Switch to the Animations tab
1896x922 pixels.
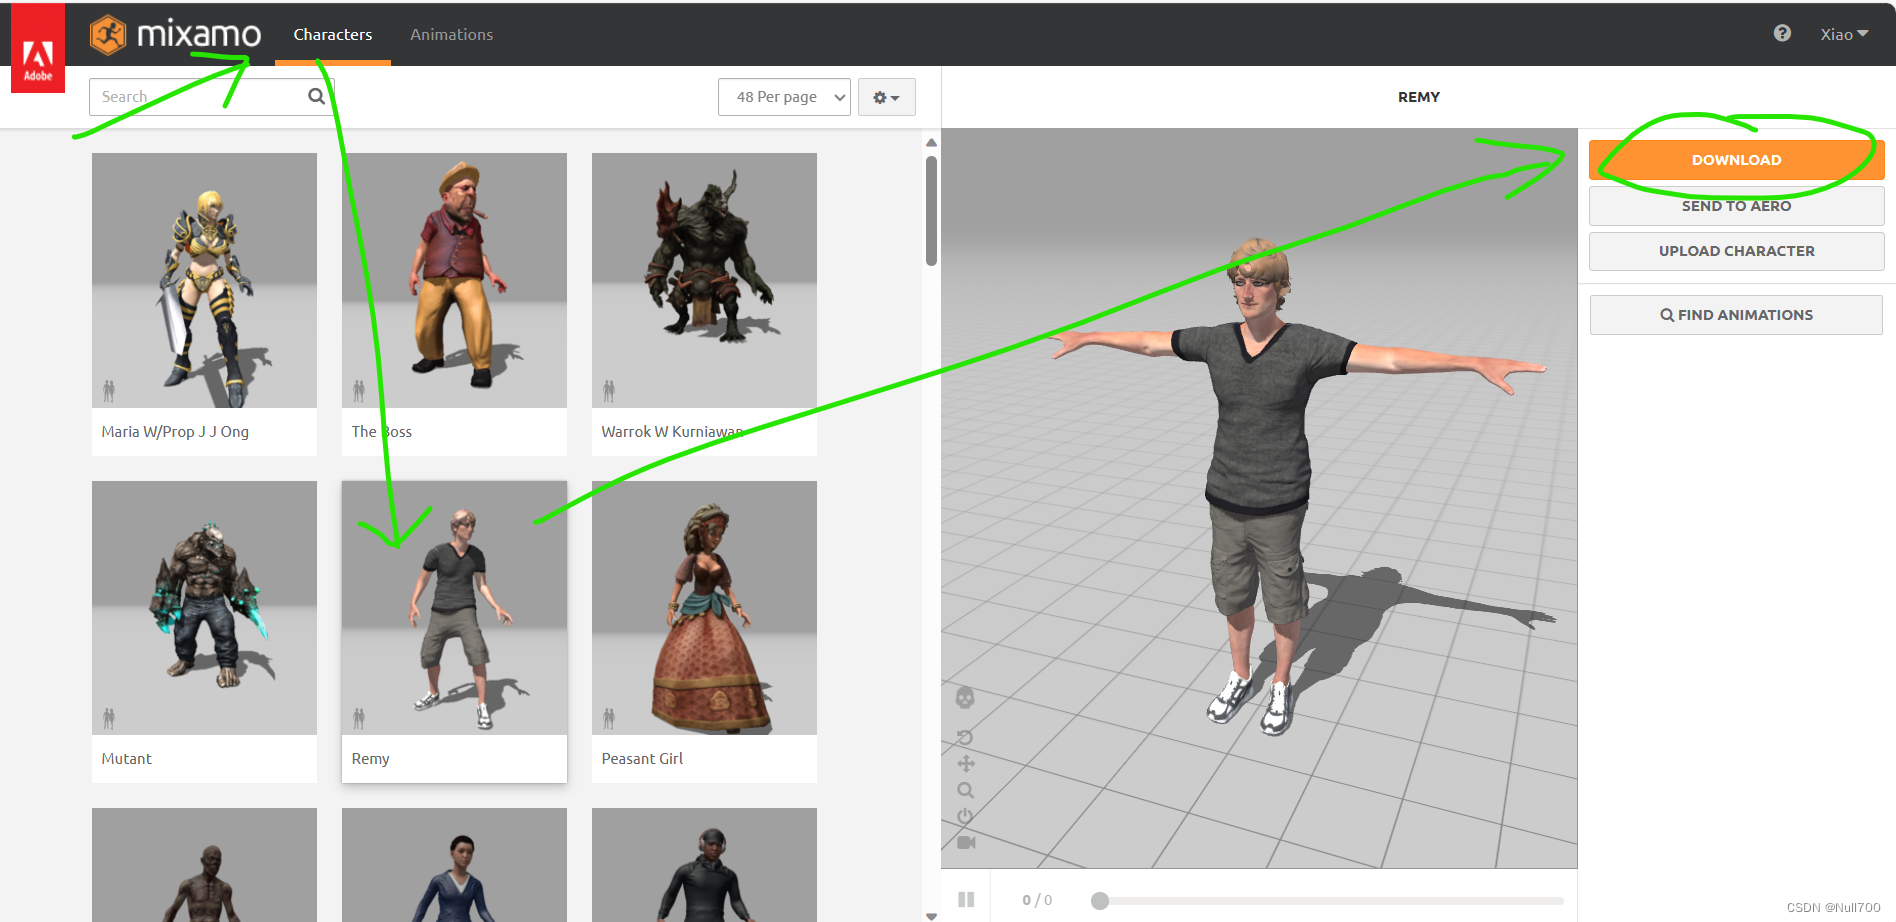tap(451, 33)
